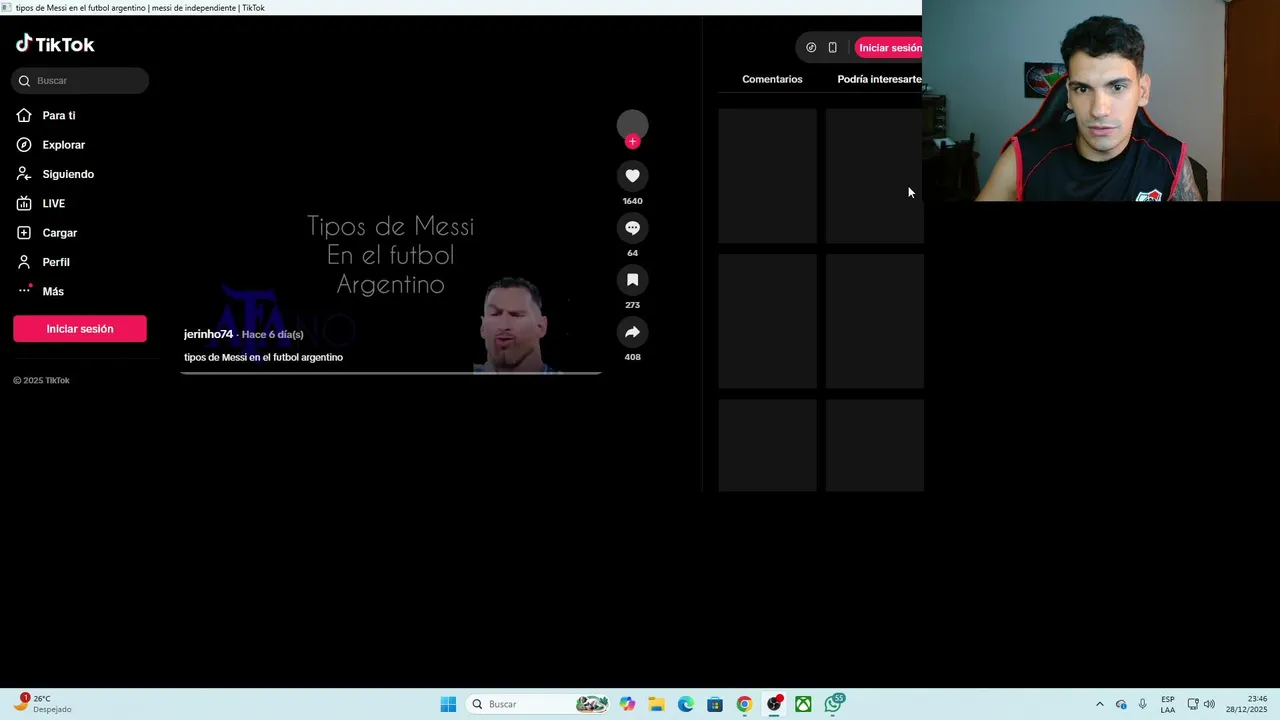1280x720 pixels.
Task: Open network settings from the tray icon
Action: click(1193, 704)
